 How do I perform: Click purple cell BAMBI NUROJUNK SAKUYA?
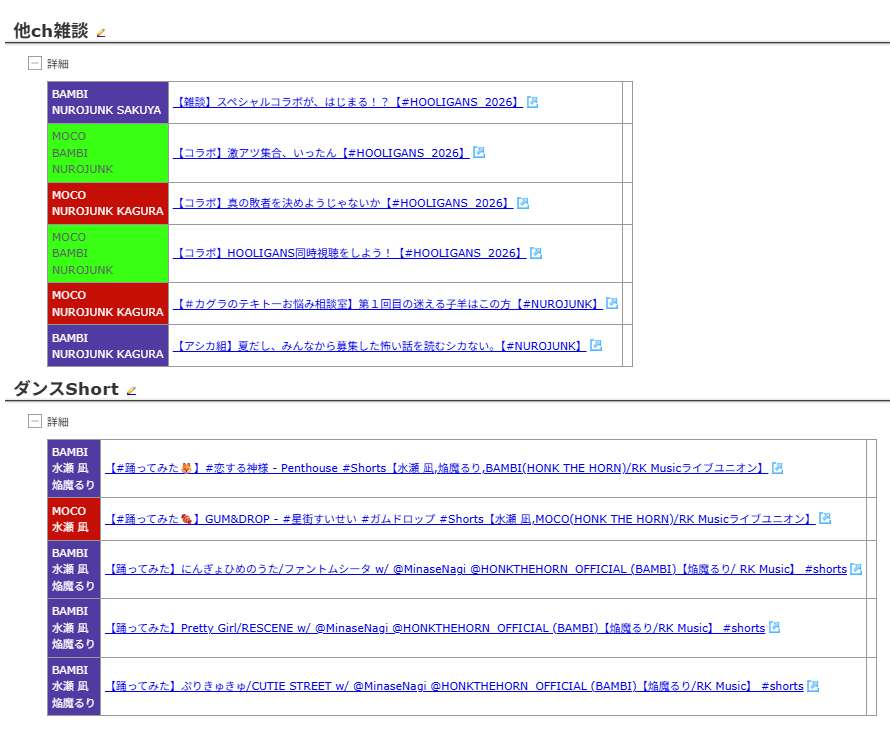[x=108, y=102]
